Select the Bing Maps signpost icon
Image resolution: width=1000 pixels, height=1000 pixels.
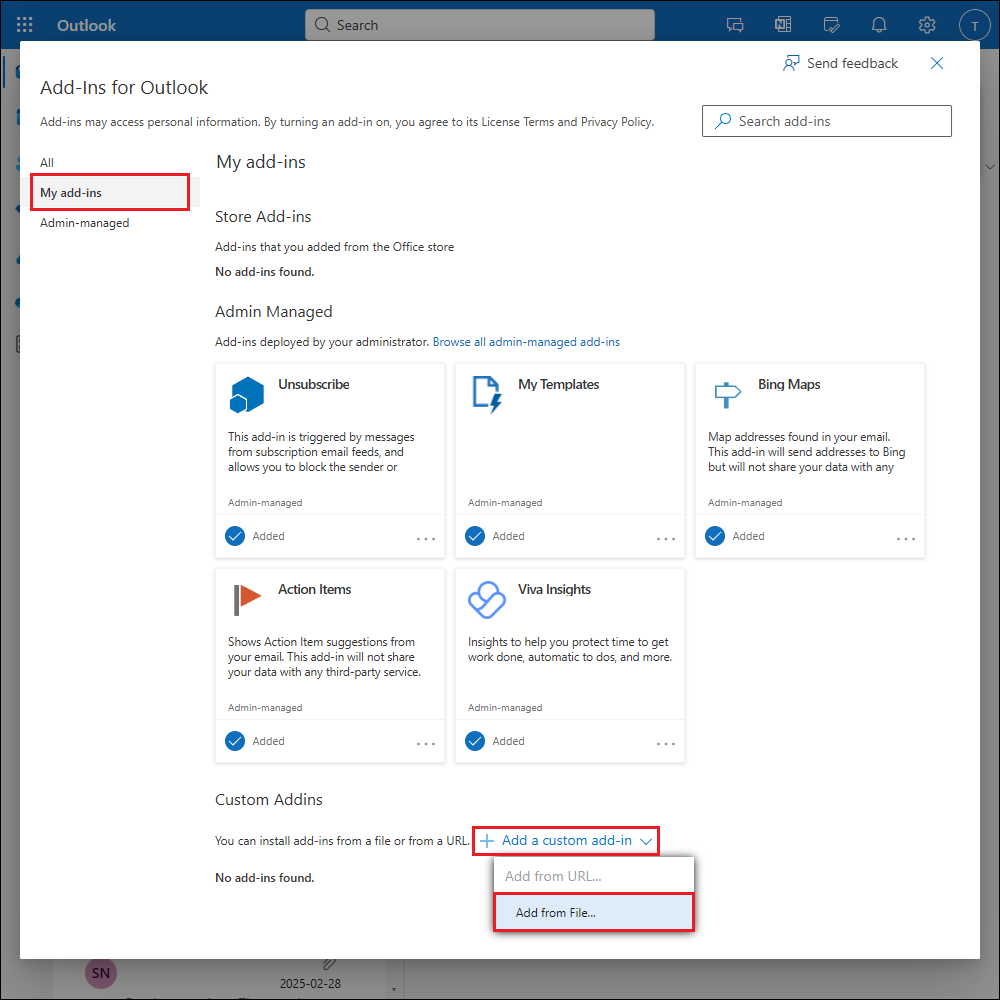727,395
